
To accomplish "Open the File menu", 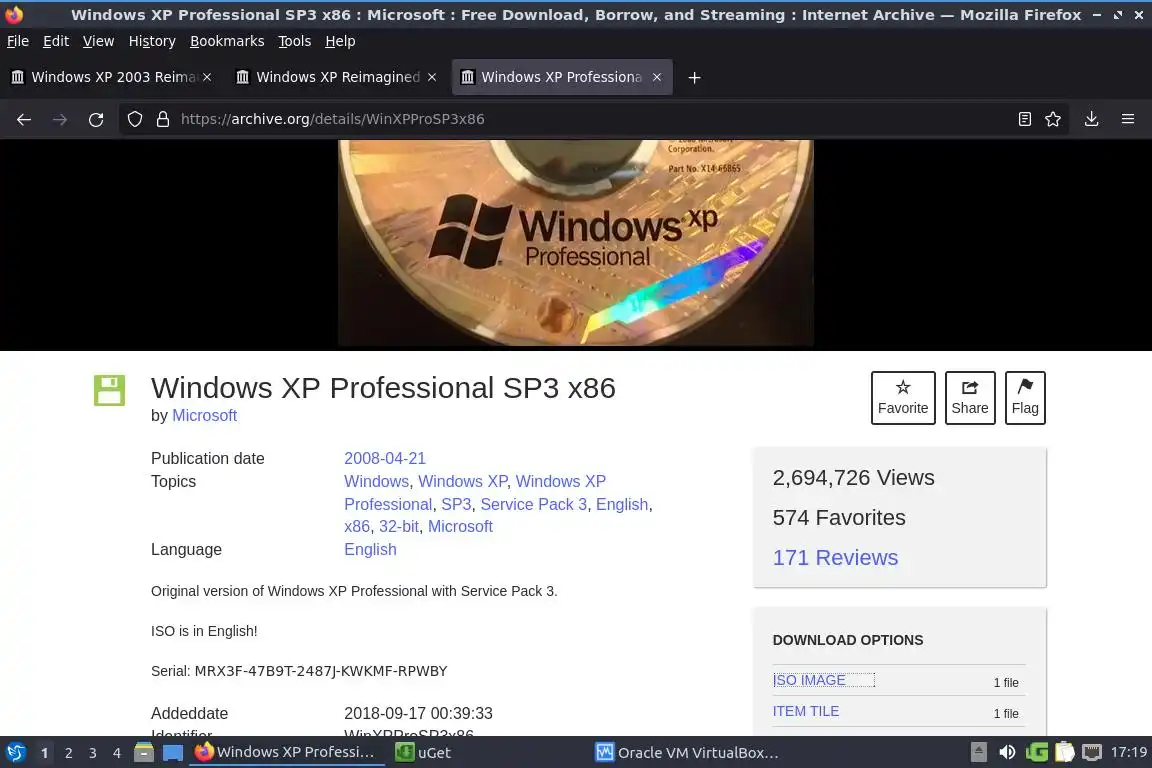I will click(x=18, y=41).
